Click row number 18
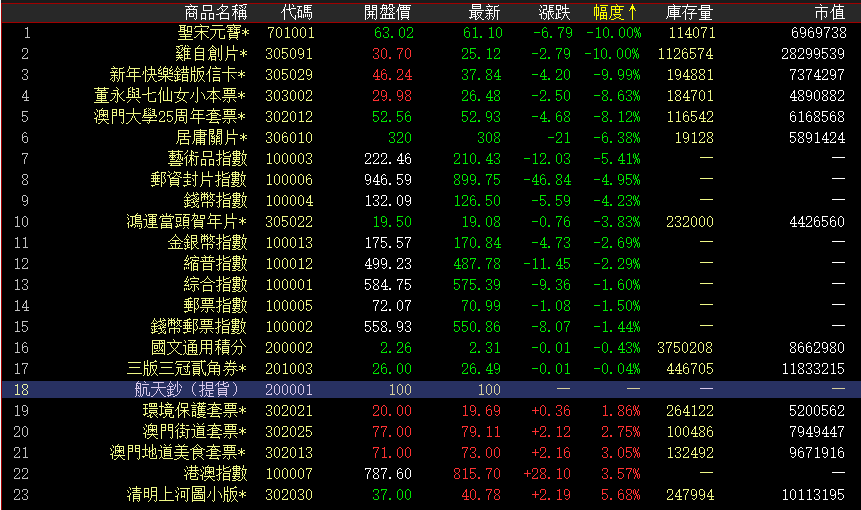 [21, 390]
